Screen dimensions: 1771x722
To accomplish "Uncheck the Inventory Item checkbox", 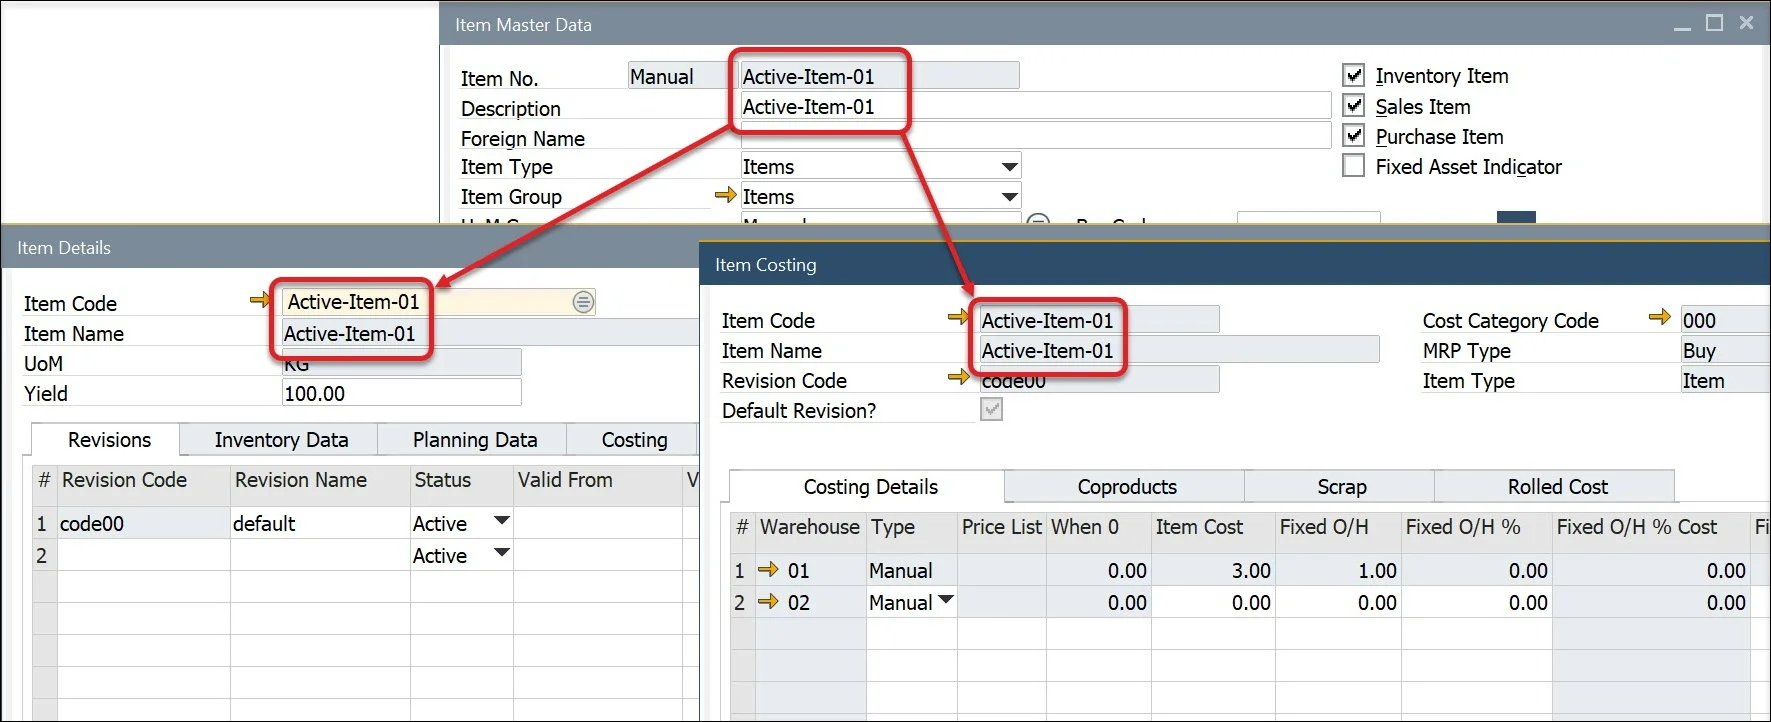I will pyautogui.click(x=1354, y=76).
